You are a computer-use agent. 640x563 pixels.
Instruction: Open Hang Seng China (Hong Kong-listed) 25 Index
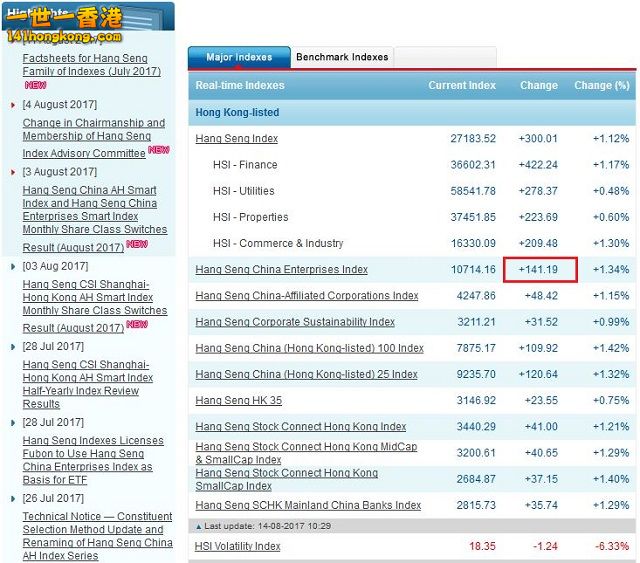(x=306, y=374)
